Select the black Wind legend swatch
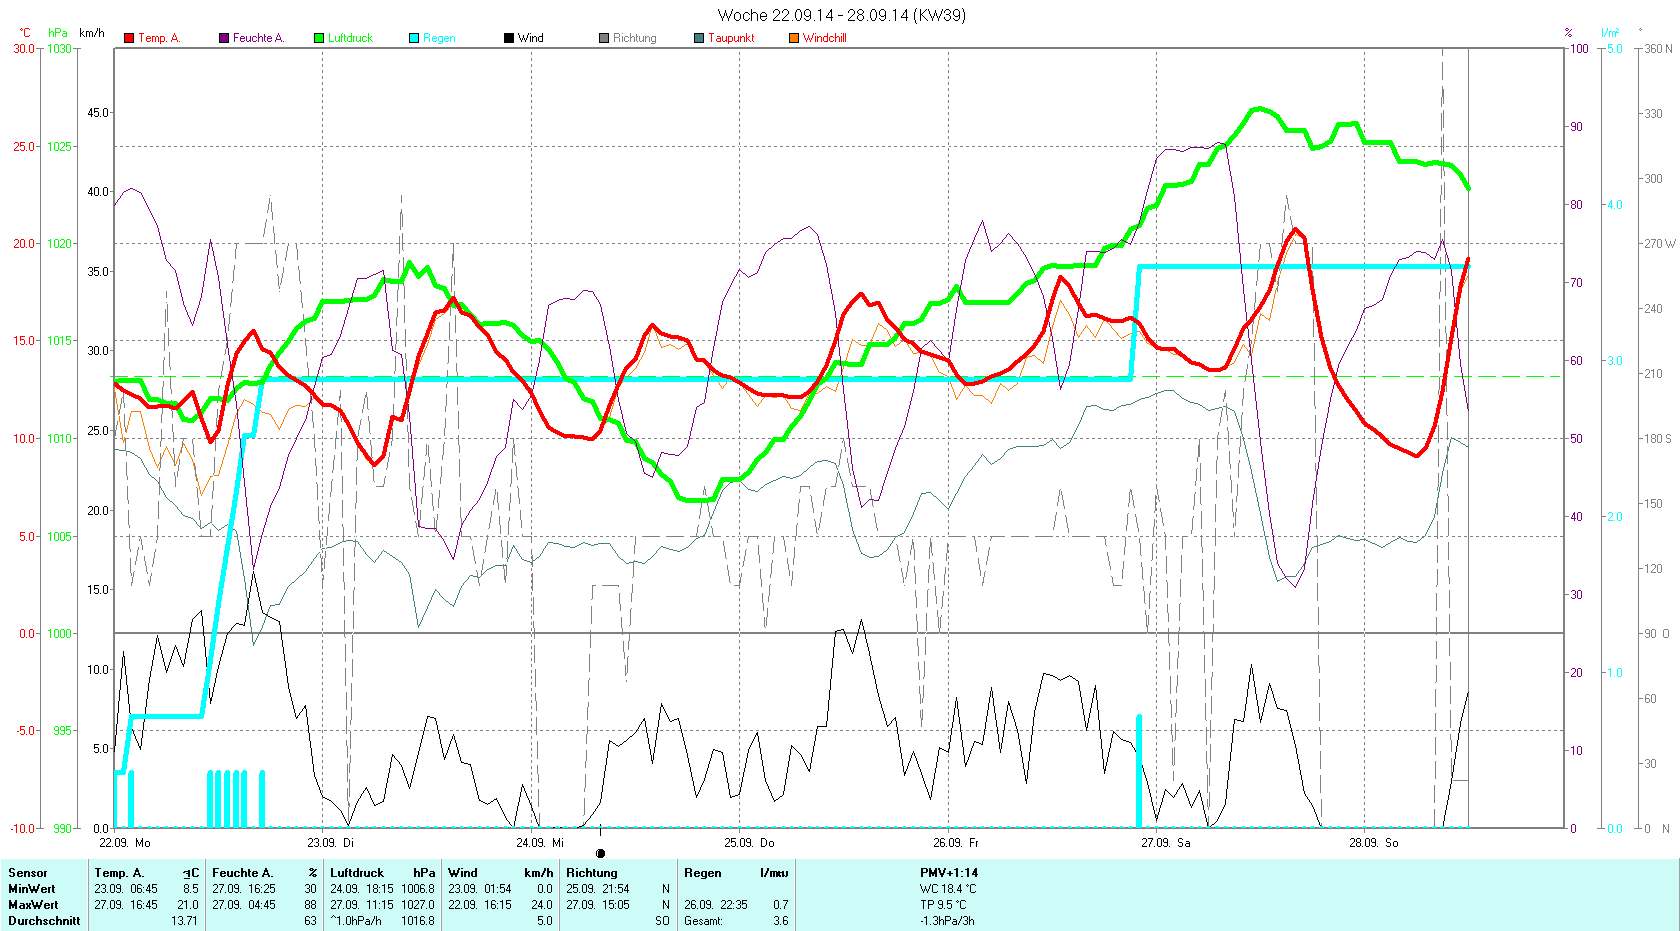This screenshot has height=931, width=1680. pyautogui.click(x=509, y=38)
